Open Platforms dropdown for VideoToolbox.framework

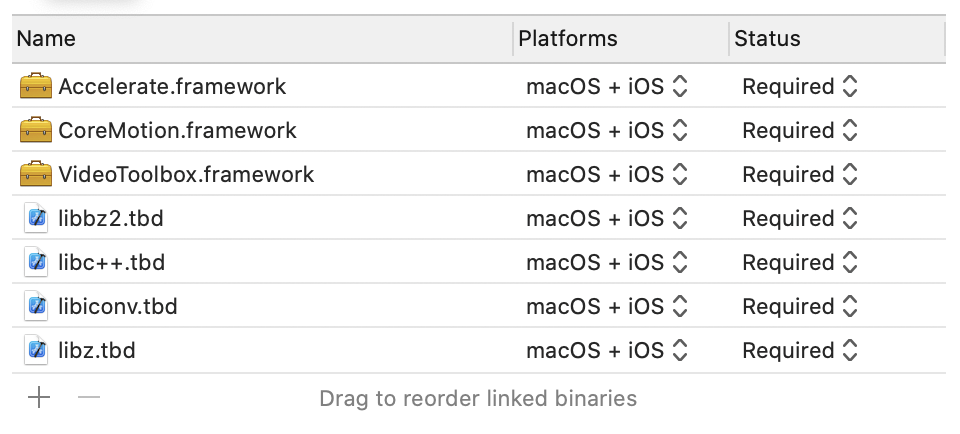pos(607,175)
